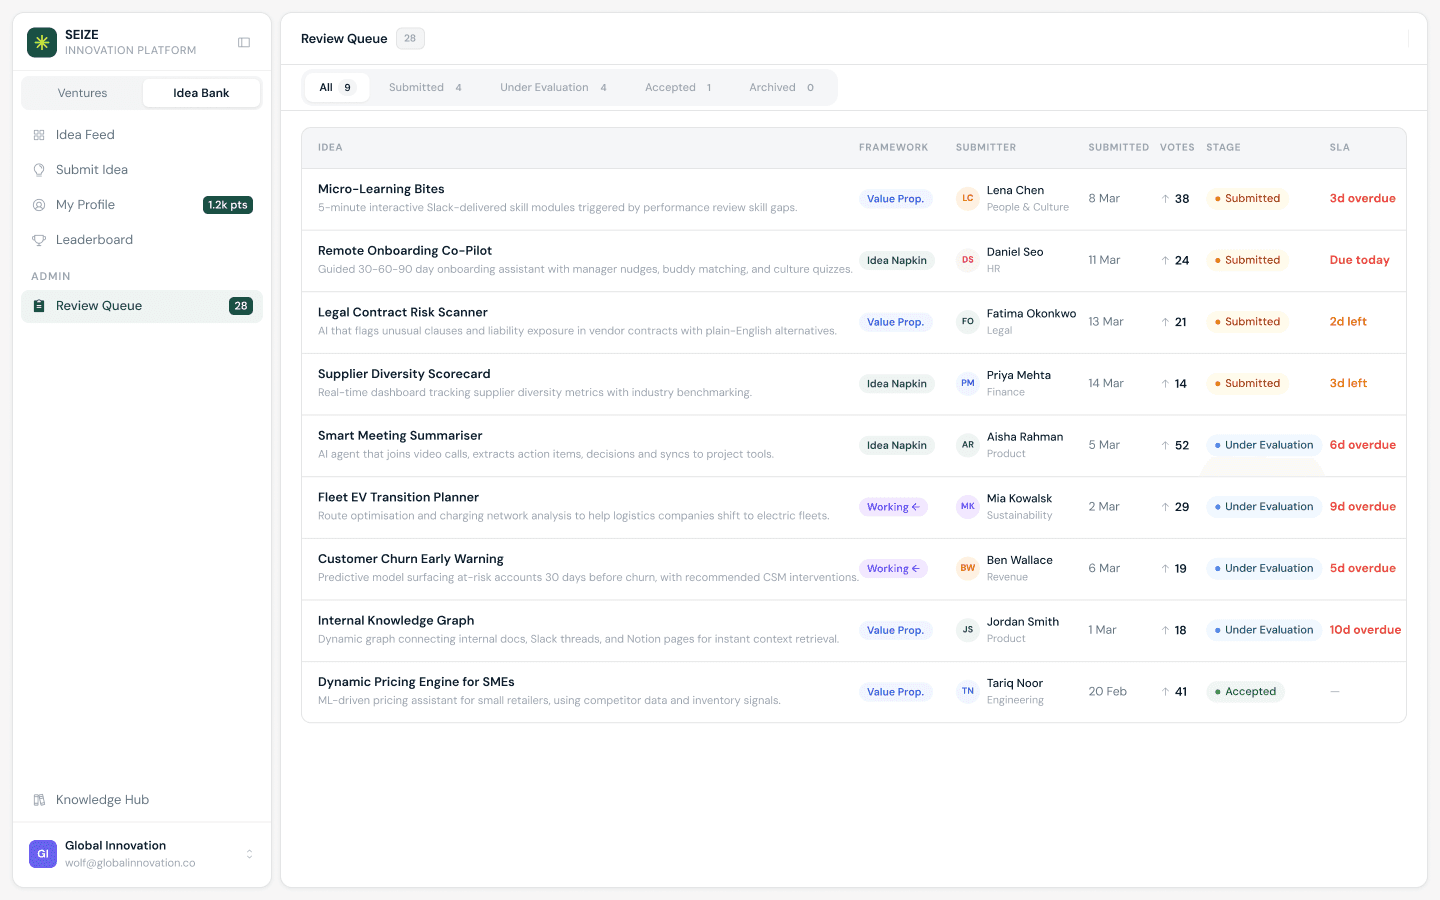Open the Legal Contract Risk Scanner title
Viewport: 1440px width, 900px height.
pyautogui.click(x=403, y=313)
